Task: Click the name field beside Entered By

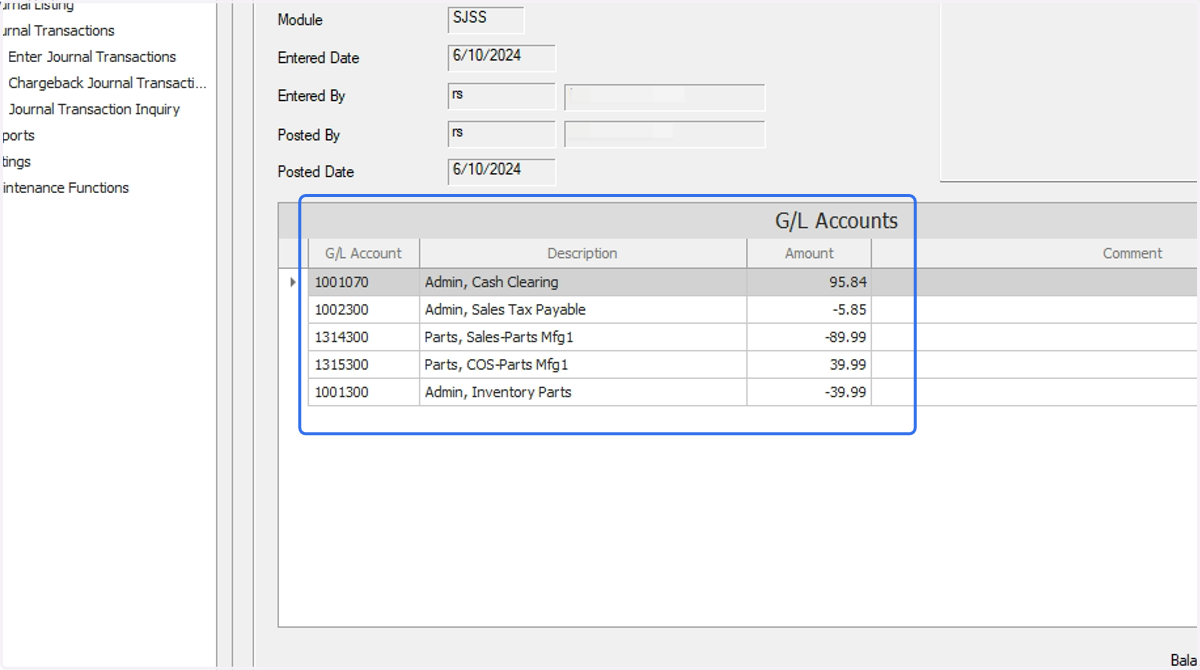Action: point(665,97)
